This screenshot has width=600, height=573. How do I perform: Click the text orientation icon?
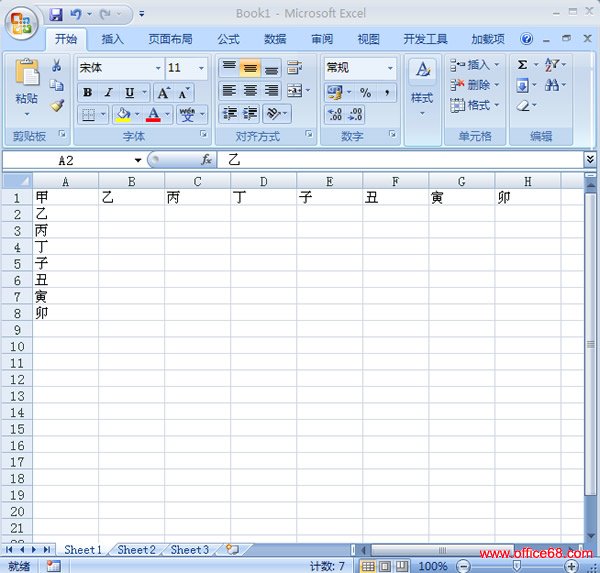(x=273, y=114)
